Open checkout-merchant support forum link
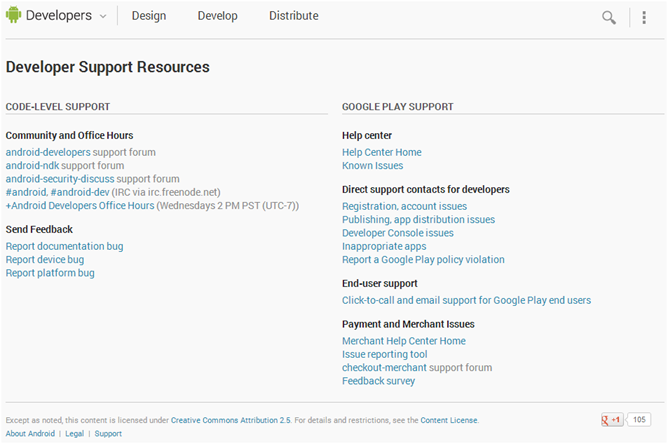Screen dimensions: 668x444 383,367
